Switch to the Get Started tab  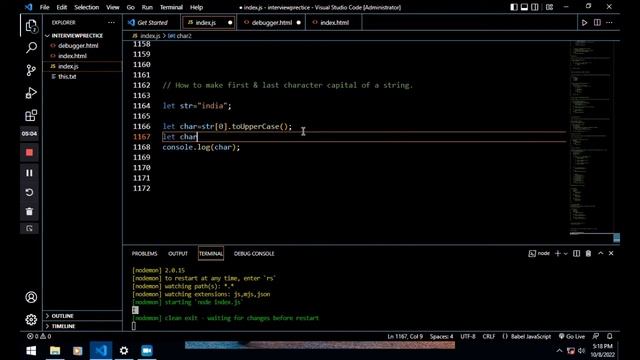coord(152,22)
